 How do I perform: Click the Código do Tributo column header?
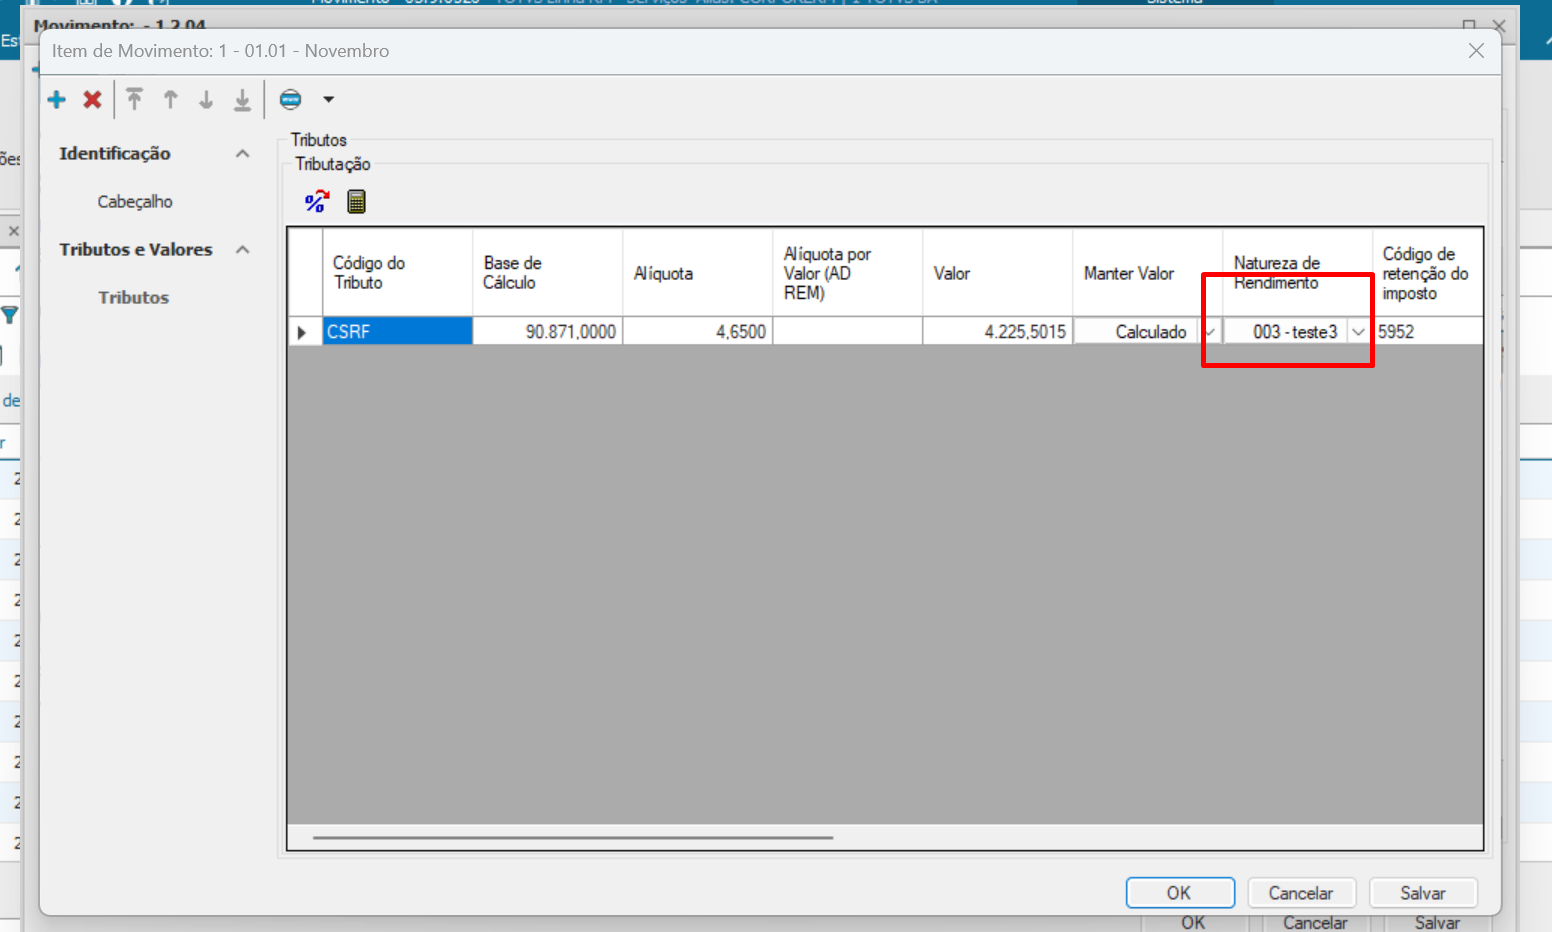pyautogui.click(x=397, y=272)
